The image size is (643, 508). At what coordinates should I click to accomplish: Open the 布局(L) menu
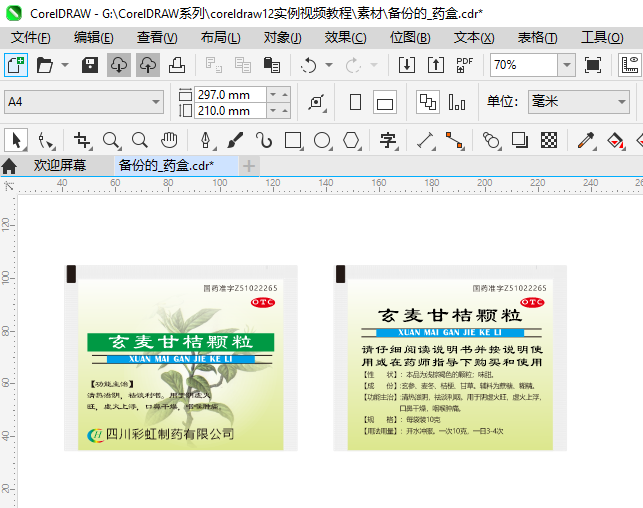pos(220,38)
